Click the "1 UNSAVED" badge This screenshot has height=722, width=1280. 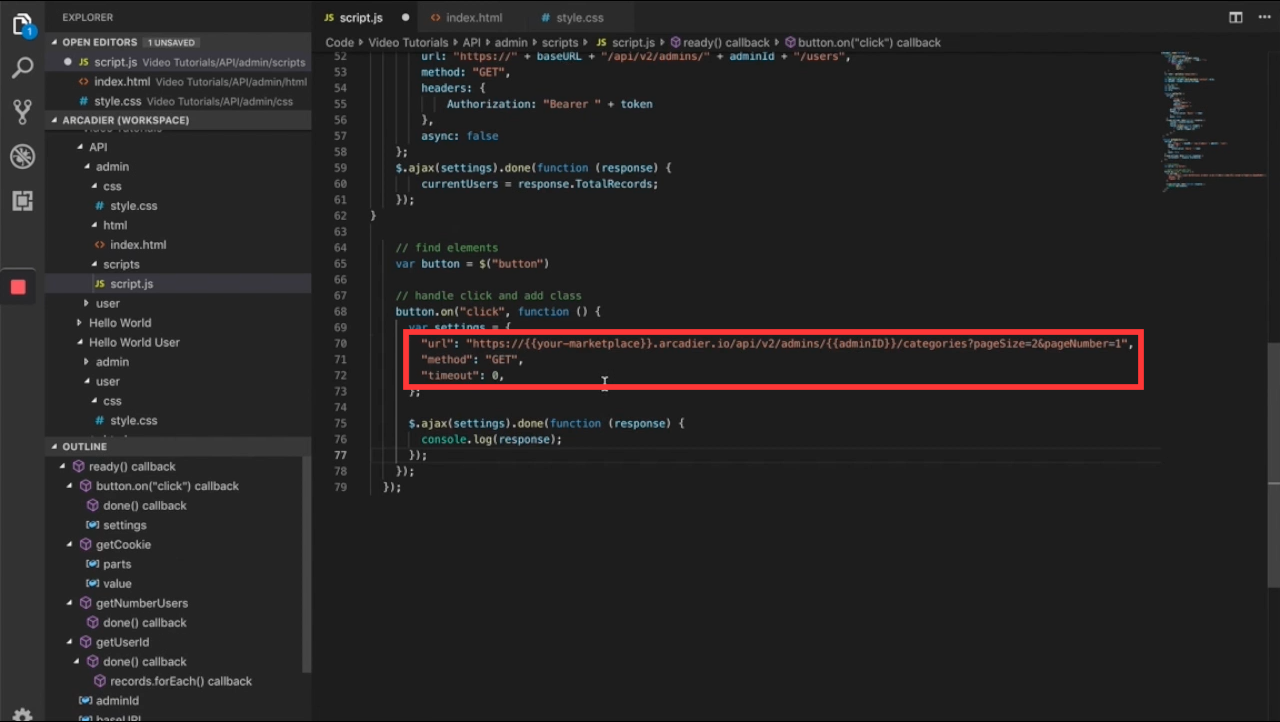pyautogui.click(x=171, y=43)
